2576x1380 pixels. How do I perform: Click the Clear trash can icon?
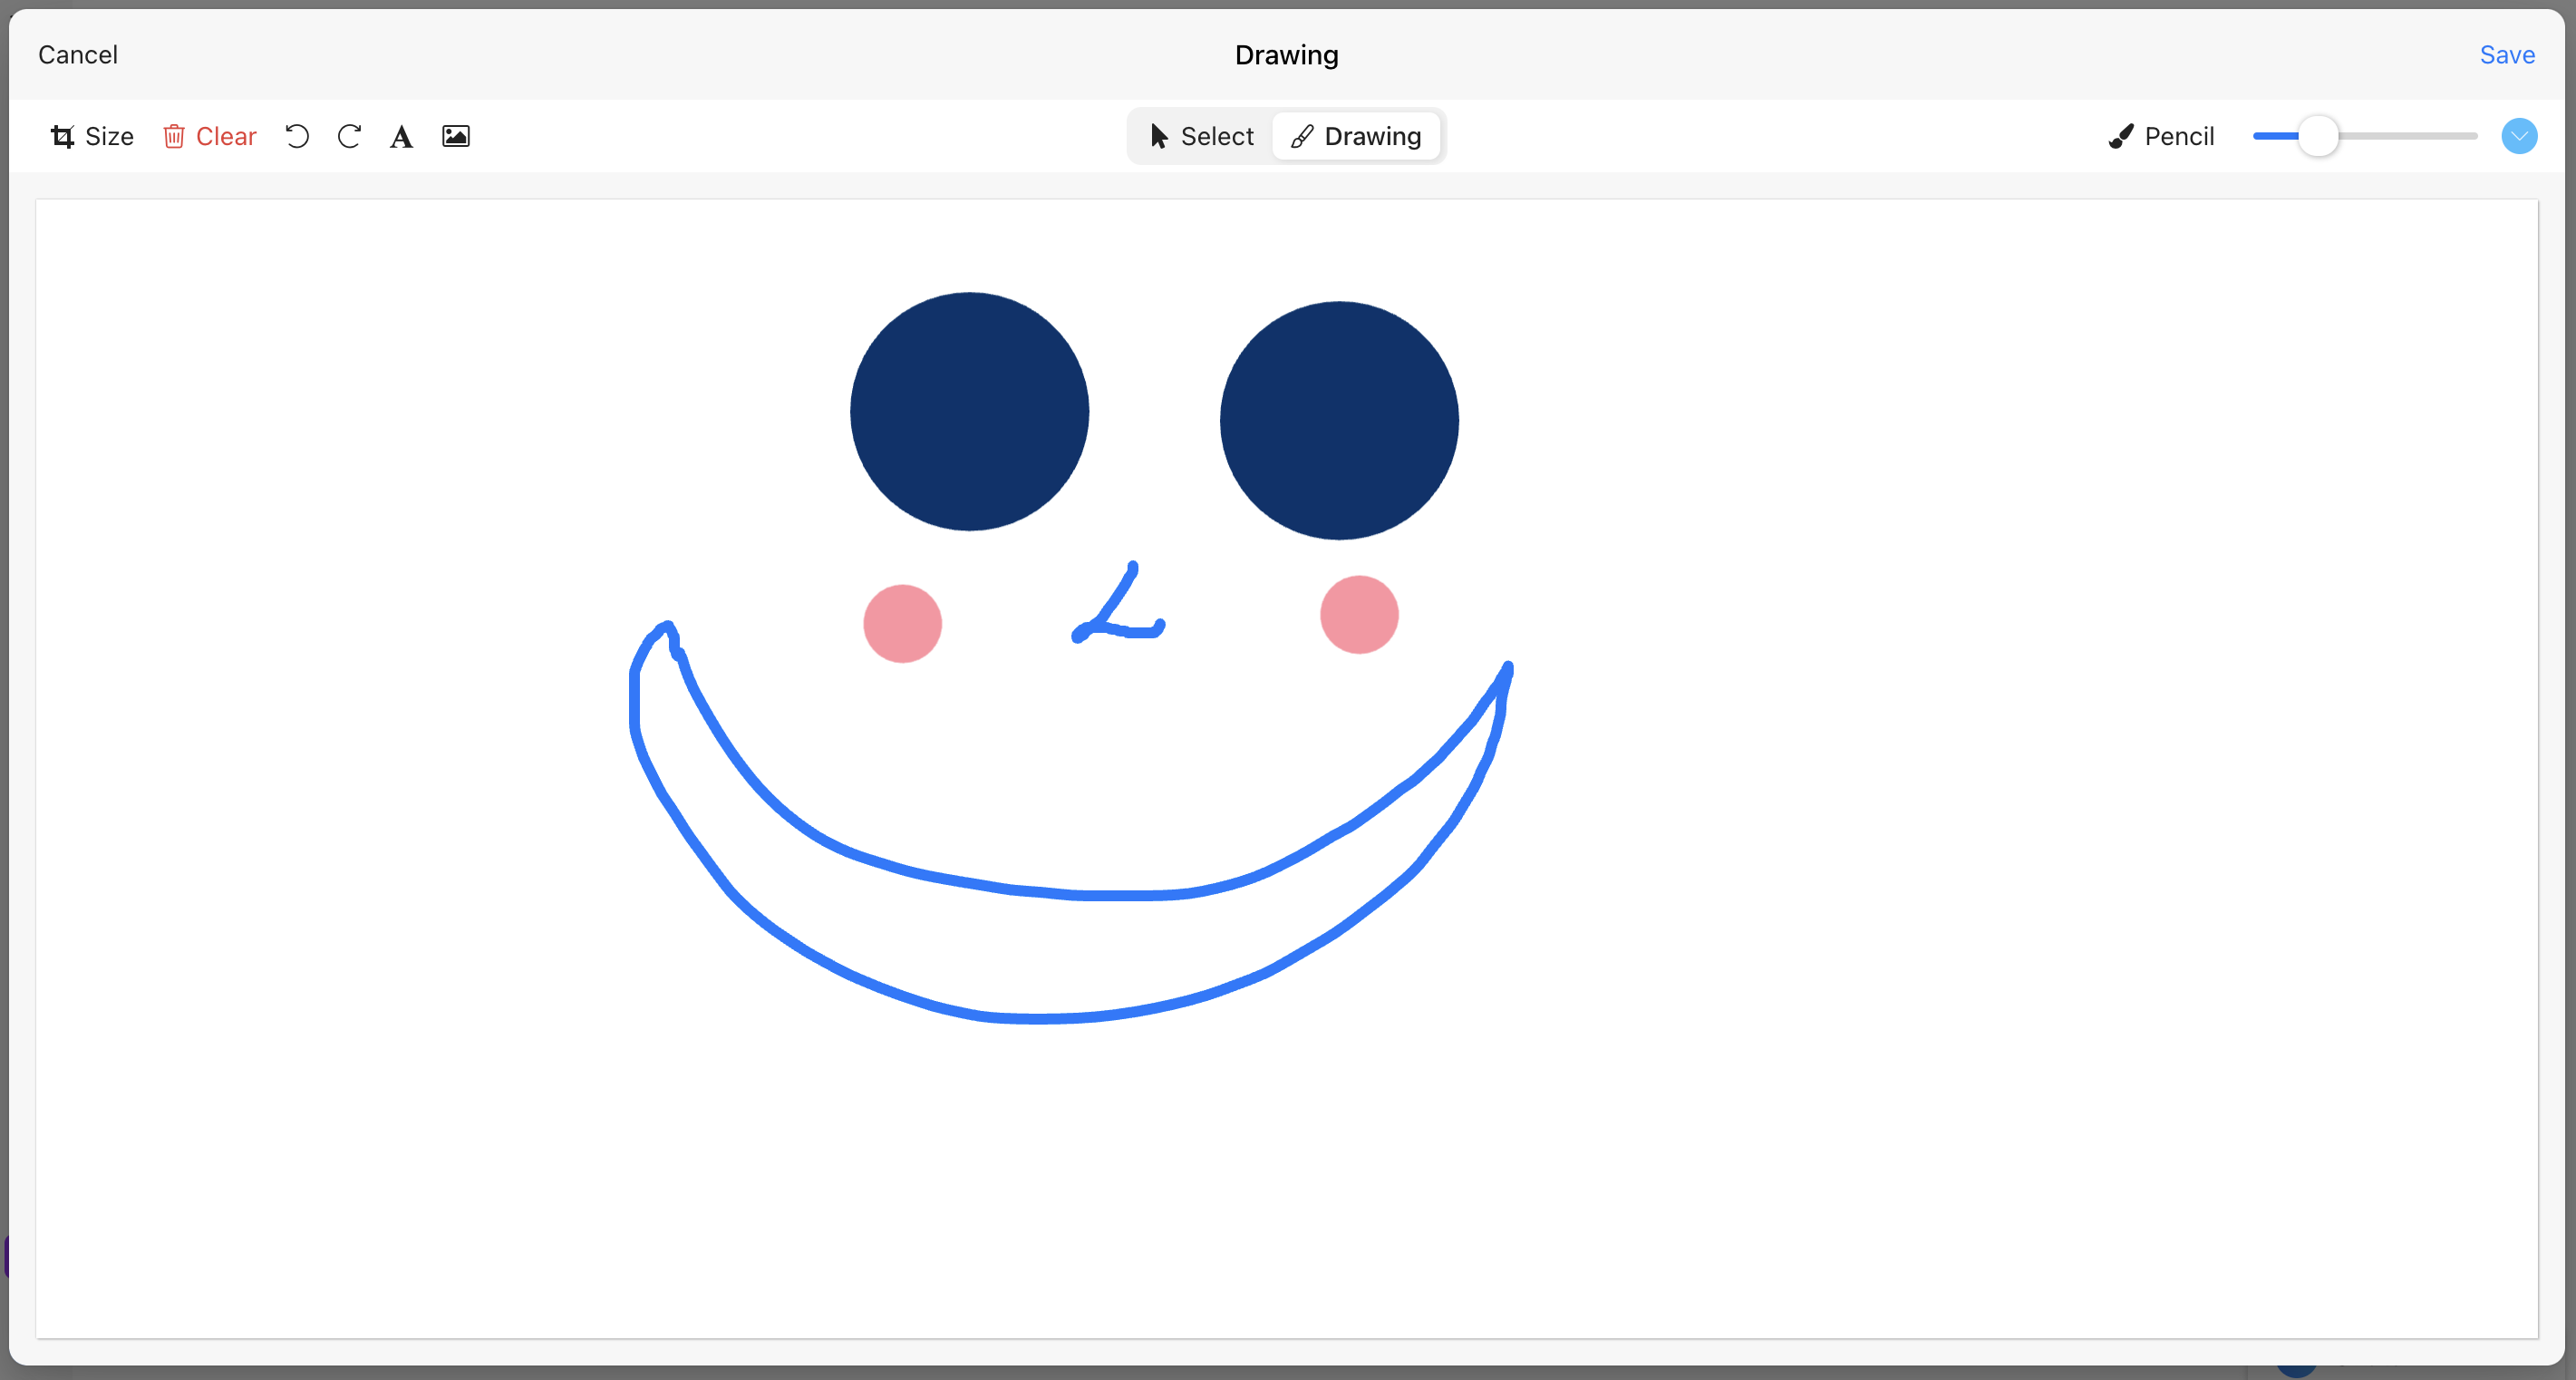coord(174,136)
